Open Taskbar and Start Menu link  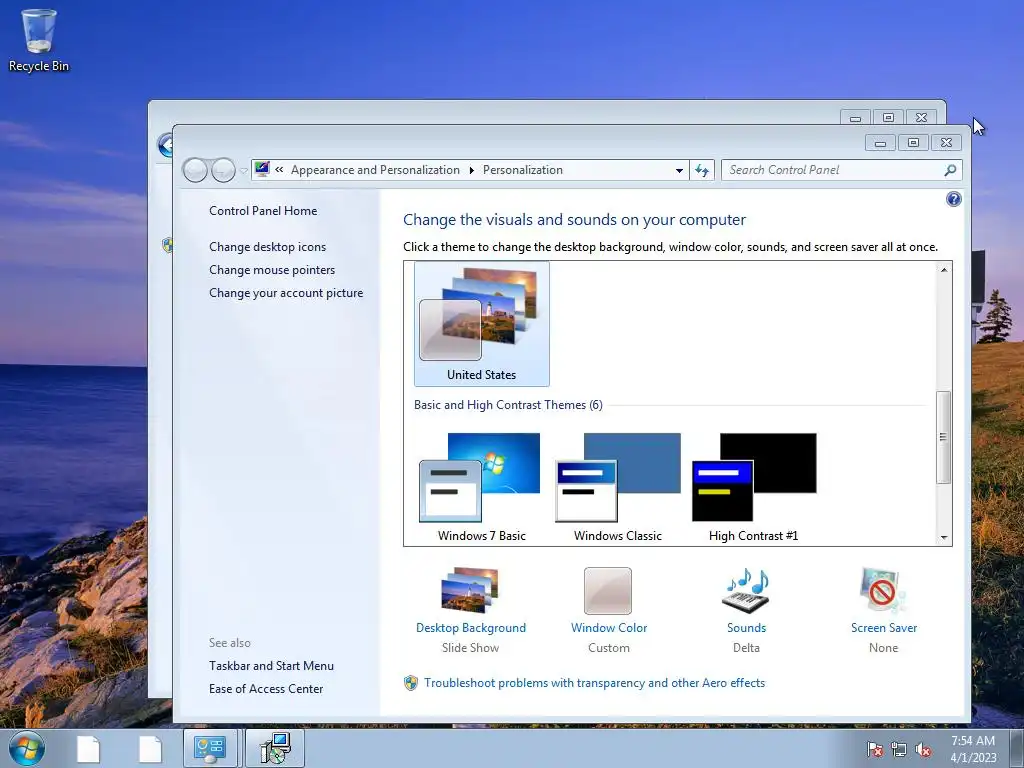pyautogui.click(x=271, y=666)
